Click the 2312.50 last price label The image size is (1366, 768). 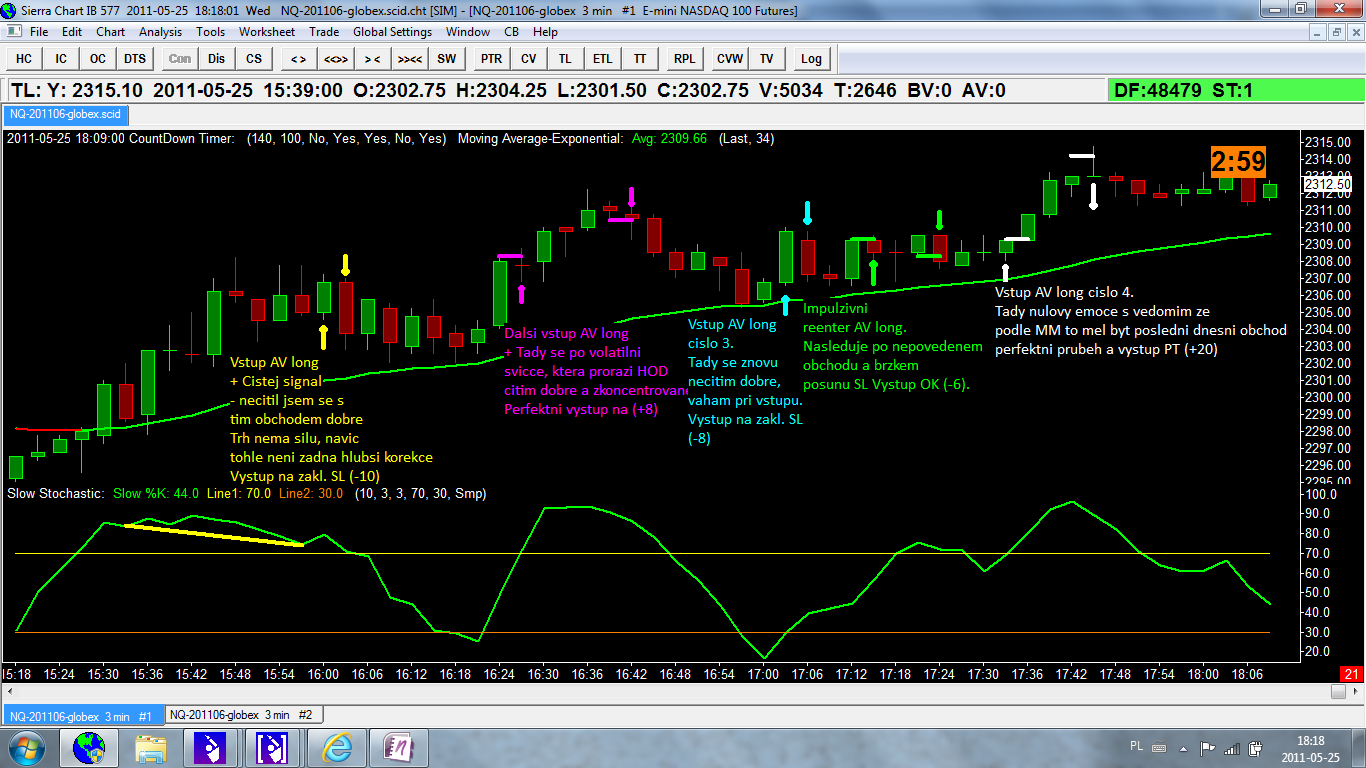pyautogui.click(x=1330, y=184)
